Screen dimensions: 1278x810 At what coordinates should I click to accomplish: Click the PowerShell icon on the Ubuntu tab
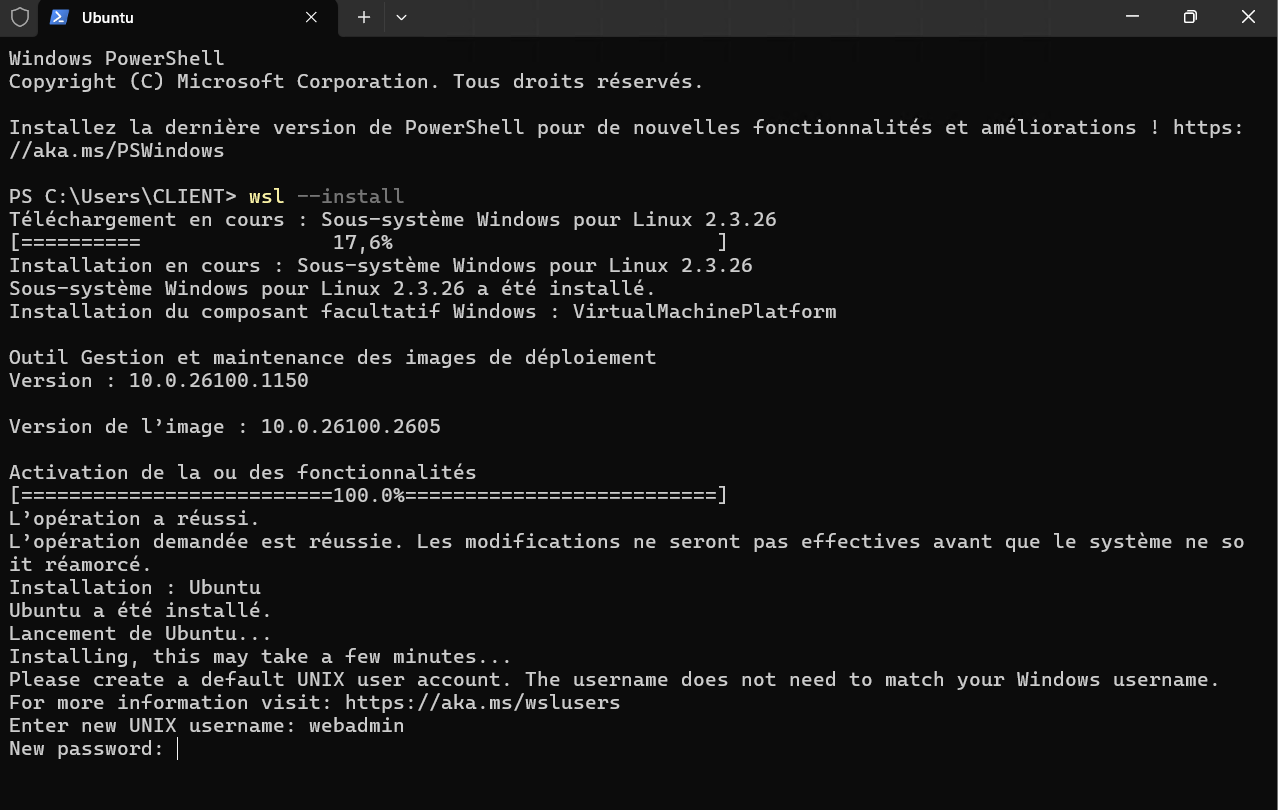coord(59,17)
